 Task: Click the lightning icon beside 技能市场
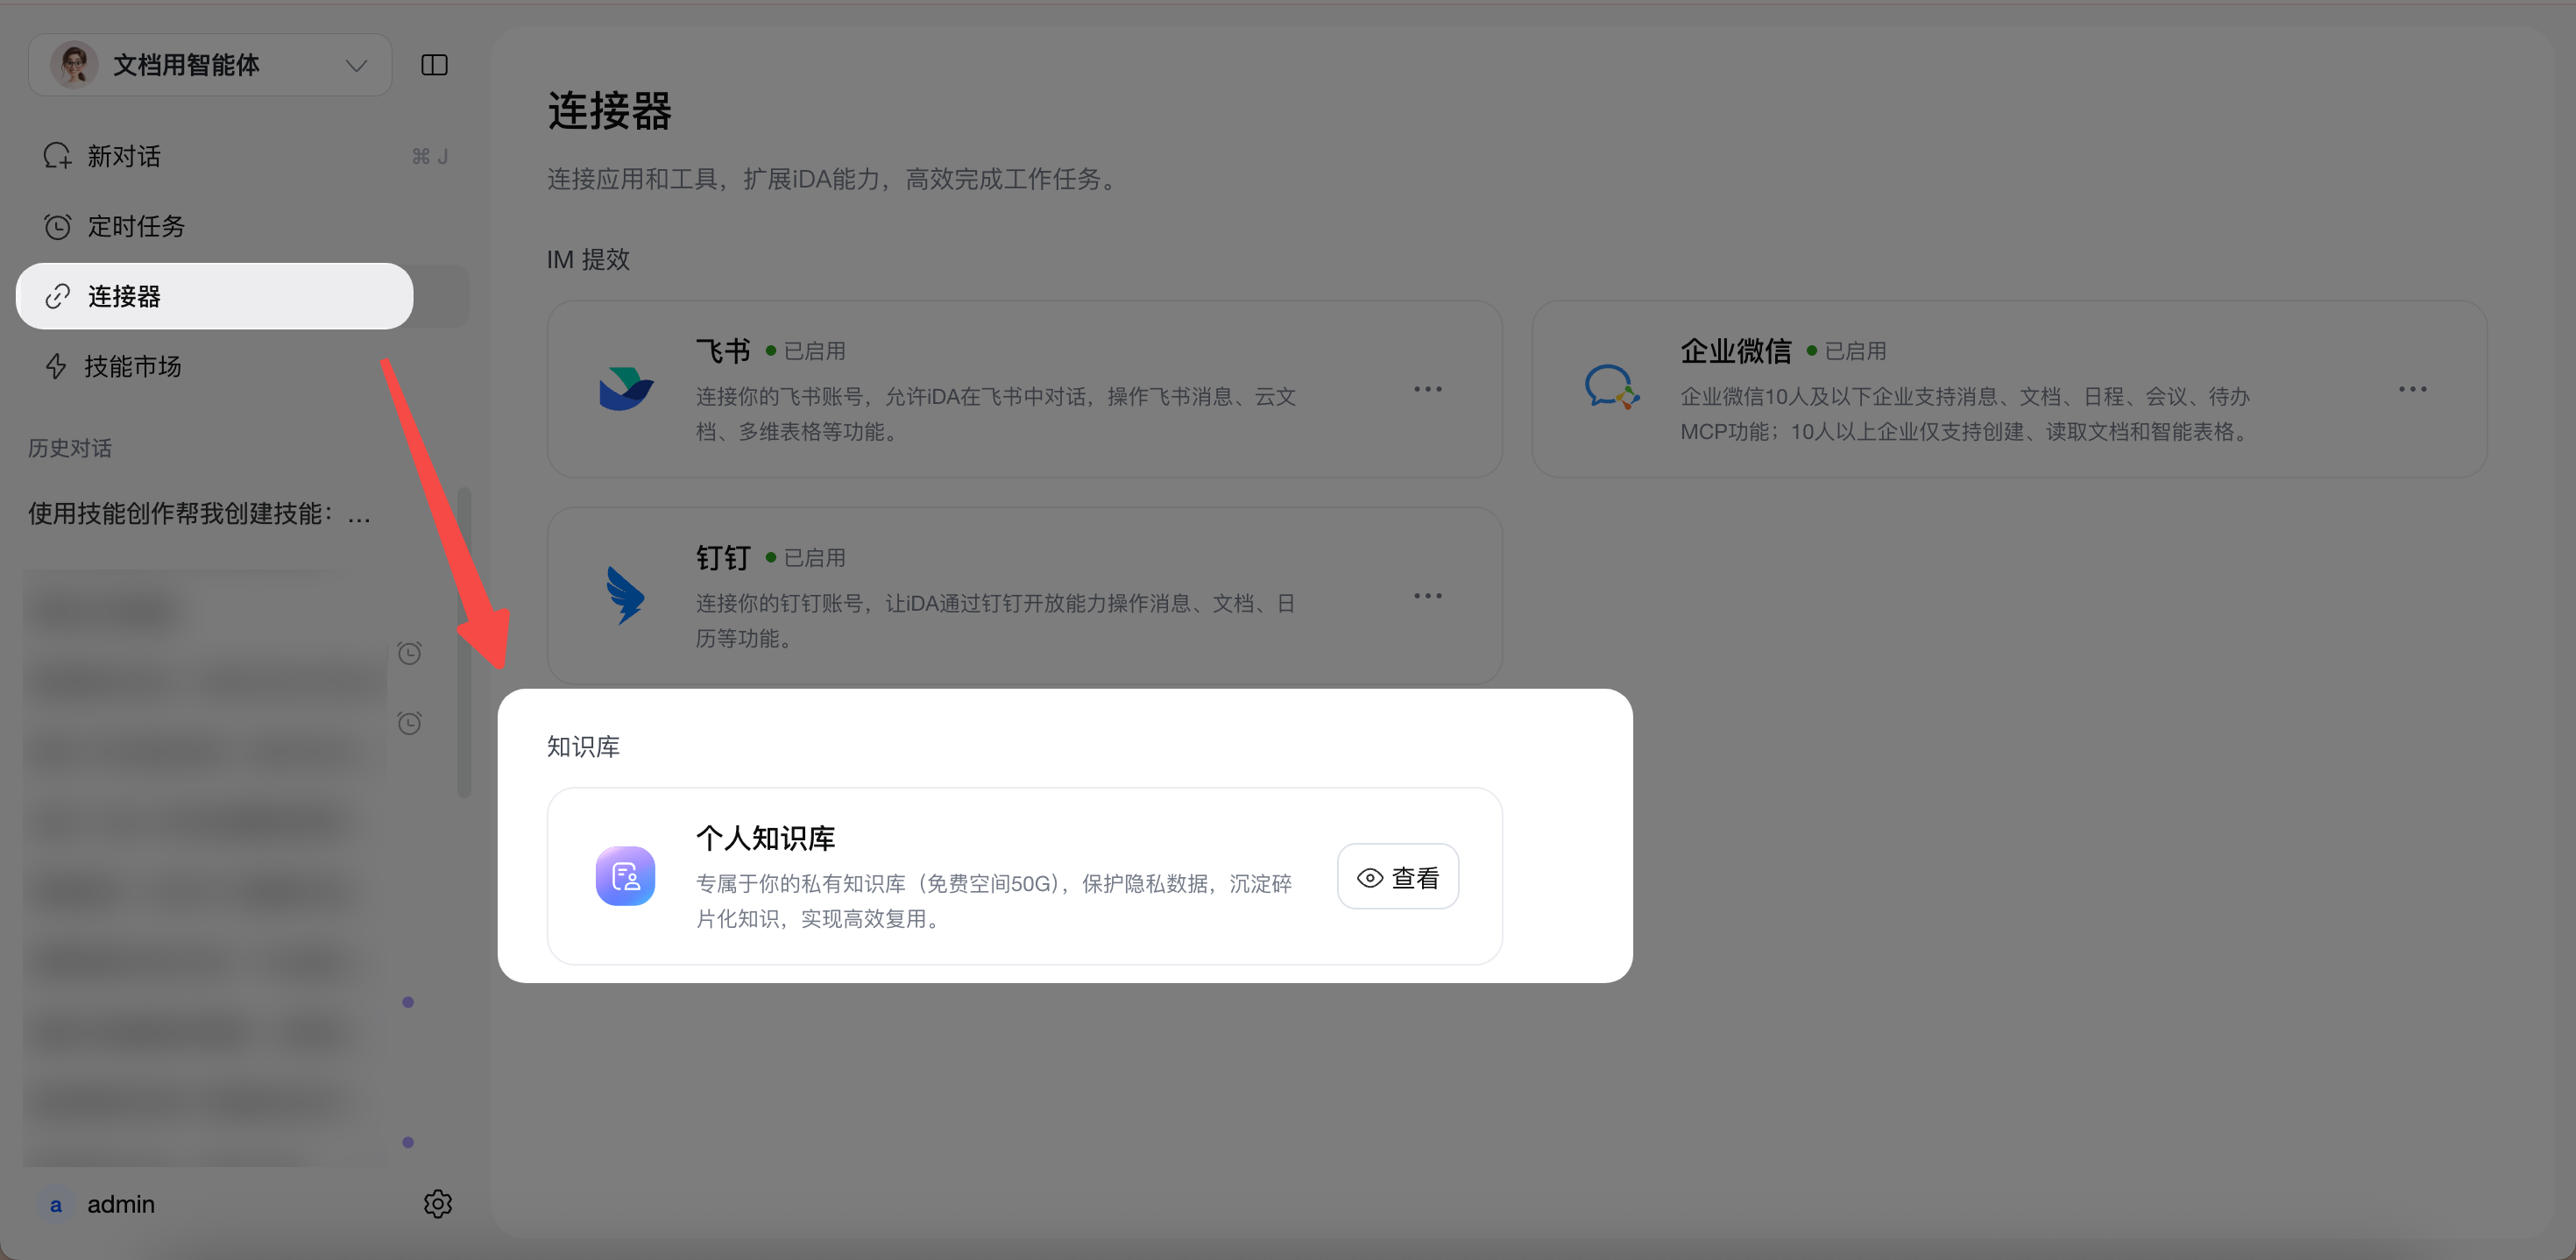coord(56,366)
